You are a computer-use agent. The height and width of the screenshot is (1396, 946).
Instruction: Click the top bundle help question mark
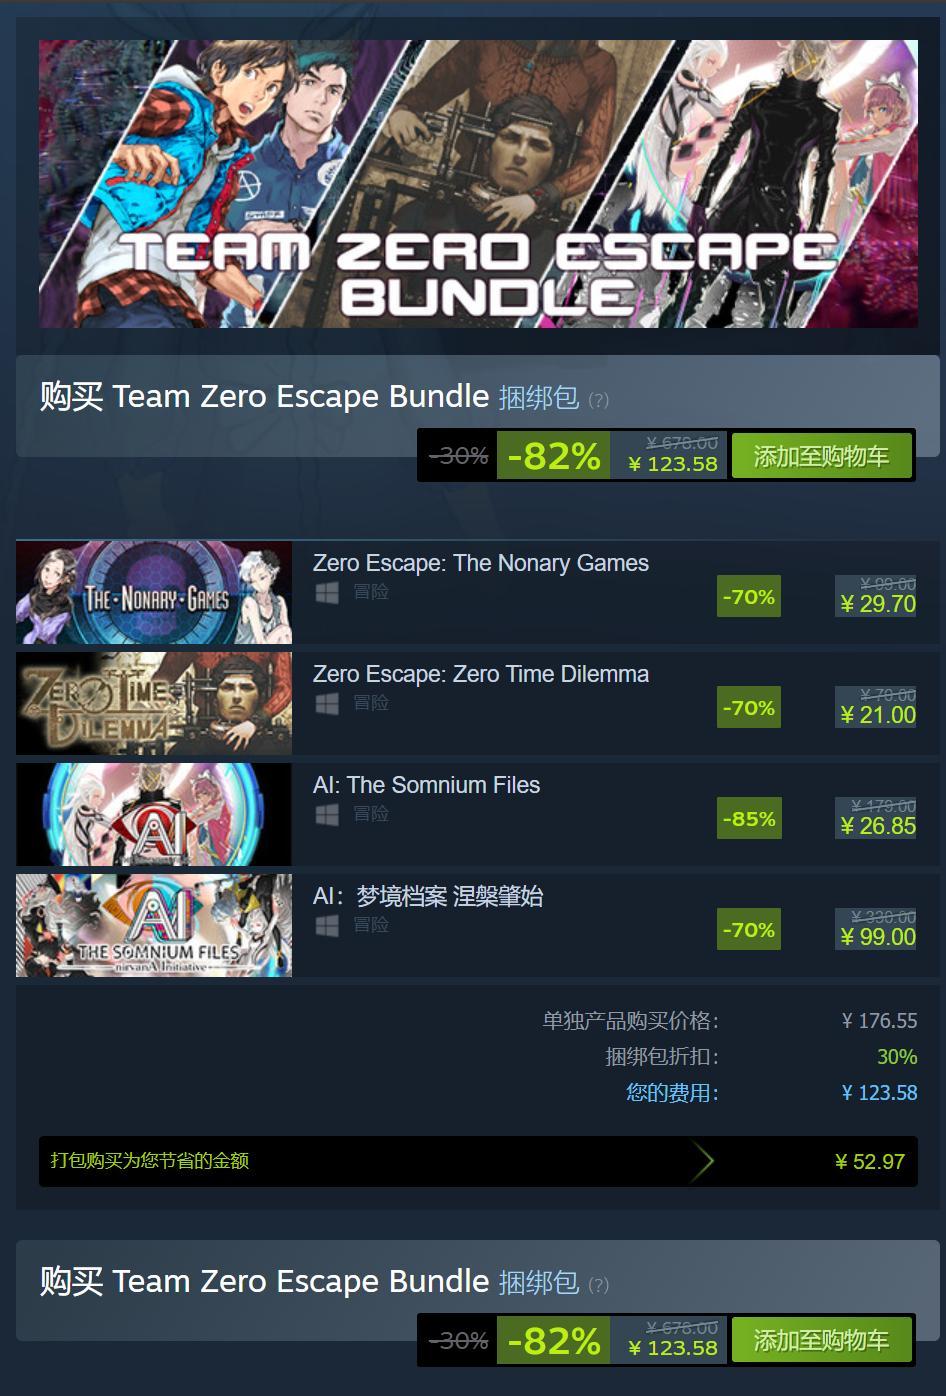[x=598, y=400]
